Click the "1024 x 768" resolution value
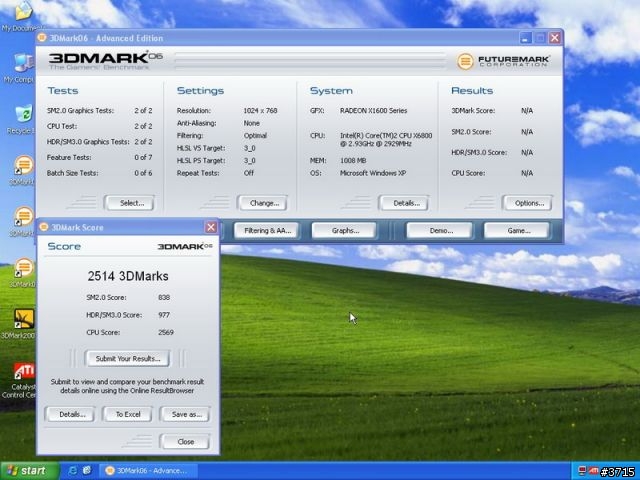Viewport: 640px width, 480px height. coord(260,111)
